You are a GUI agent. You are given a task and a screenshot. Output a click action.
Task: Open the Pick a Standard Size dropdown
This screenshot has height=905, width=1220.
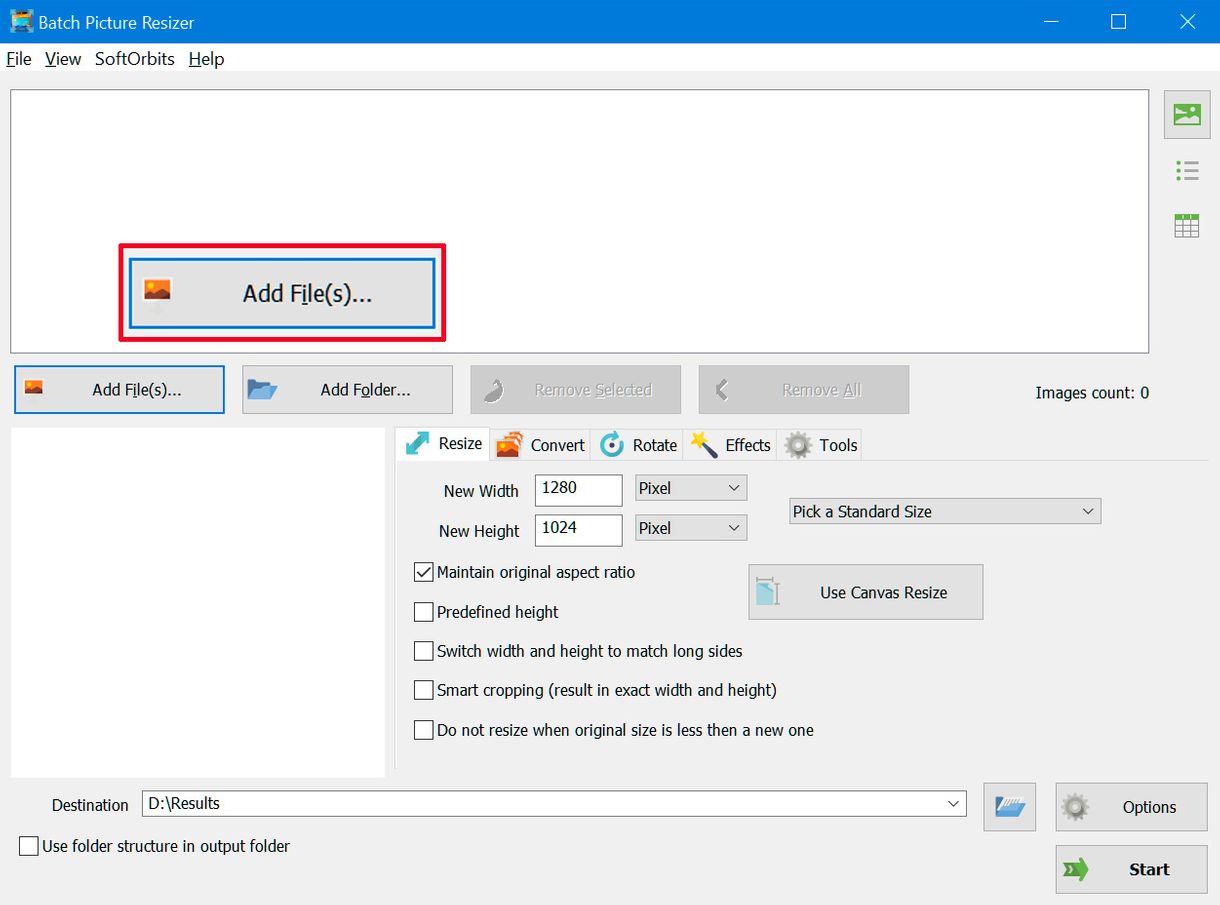click(1088, 511)
